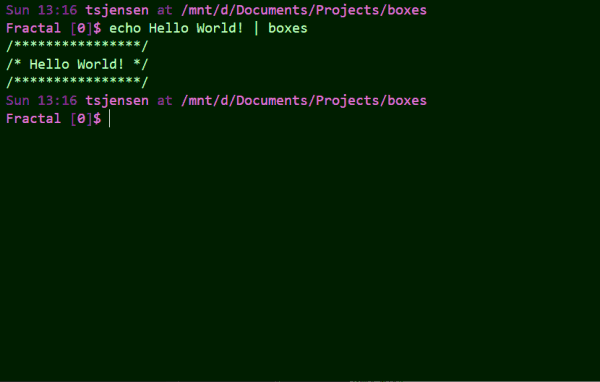
Task: Click the text cursor after the last prompt
Action: pos(109,119)
